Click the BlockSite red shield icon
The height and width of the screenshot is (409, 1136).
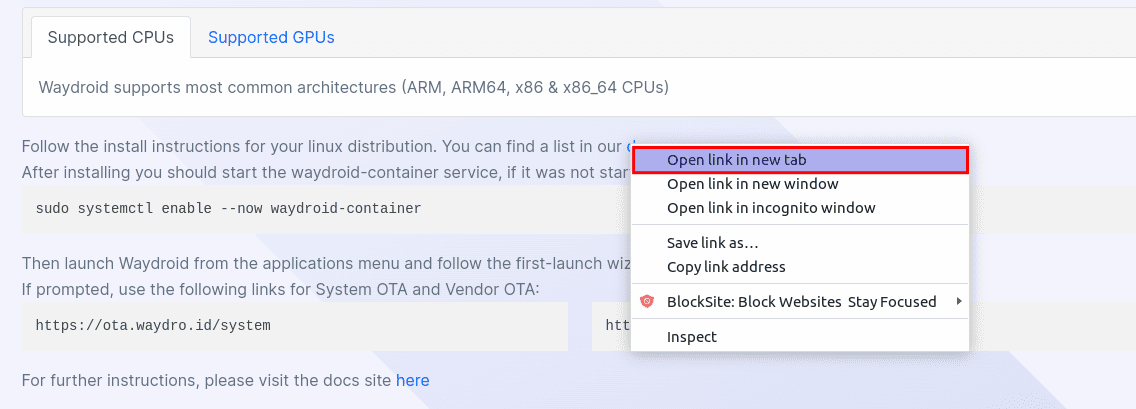coord(647,301)
